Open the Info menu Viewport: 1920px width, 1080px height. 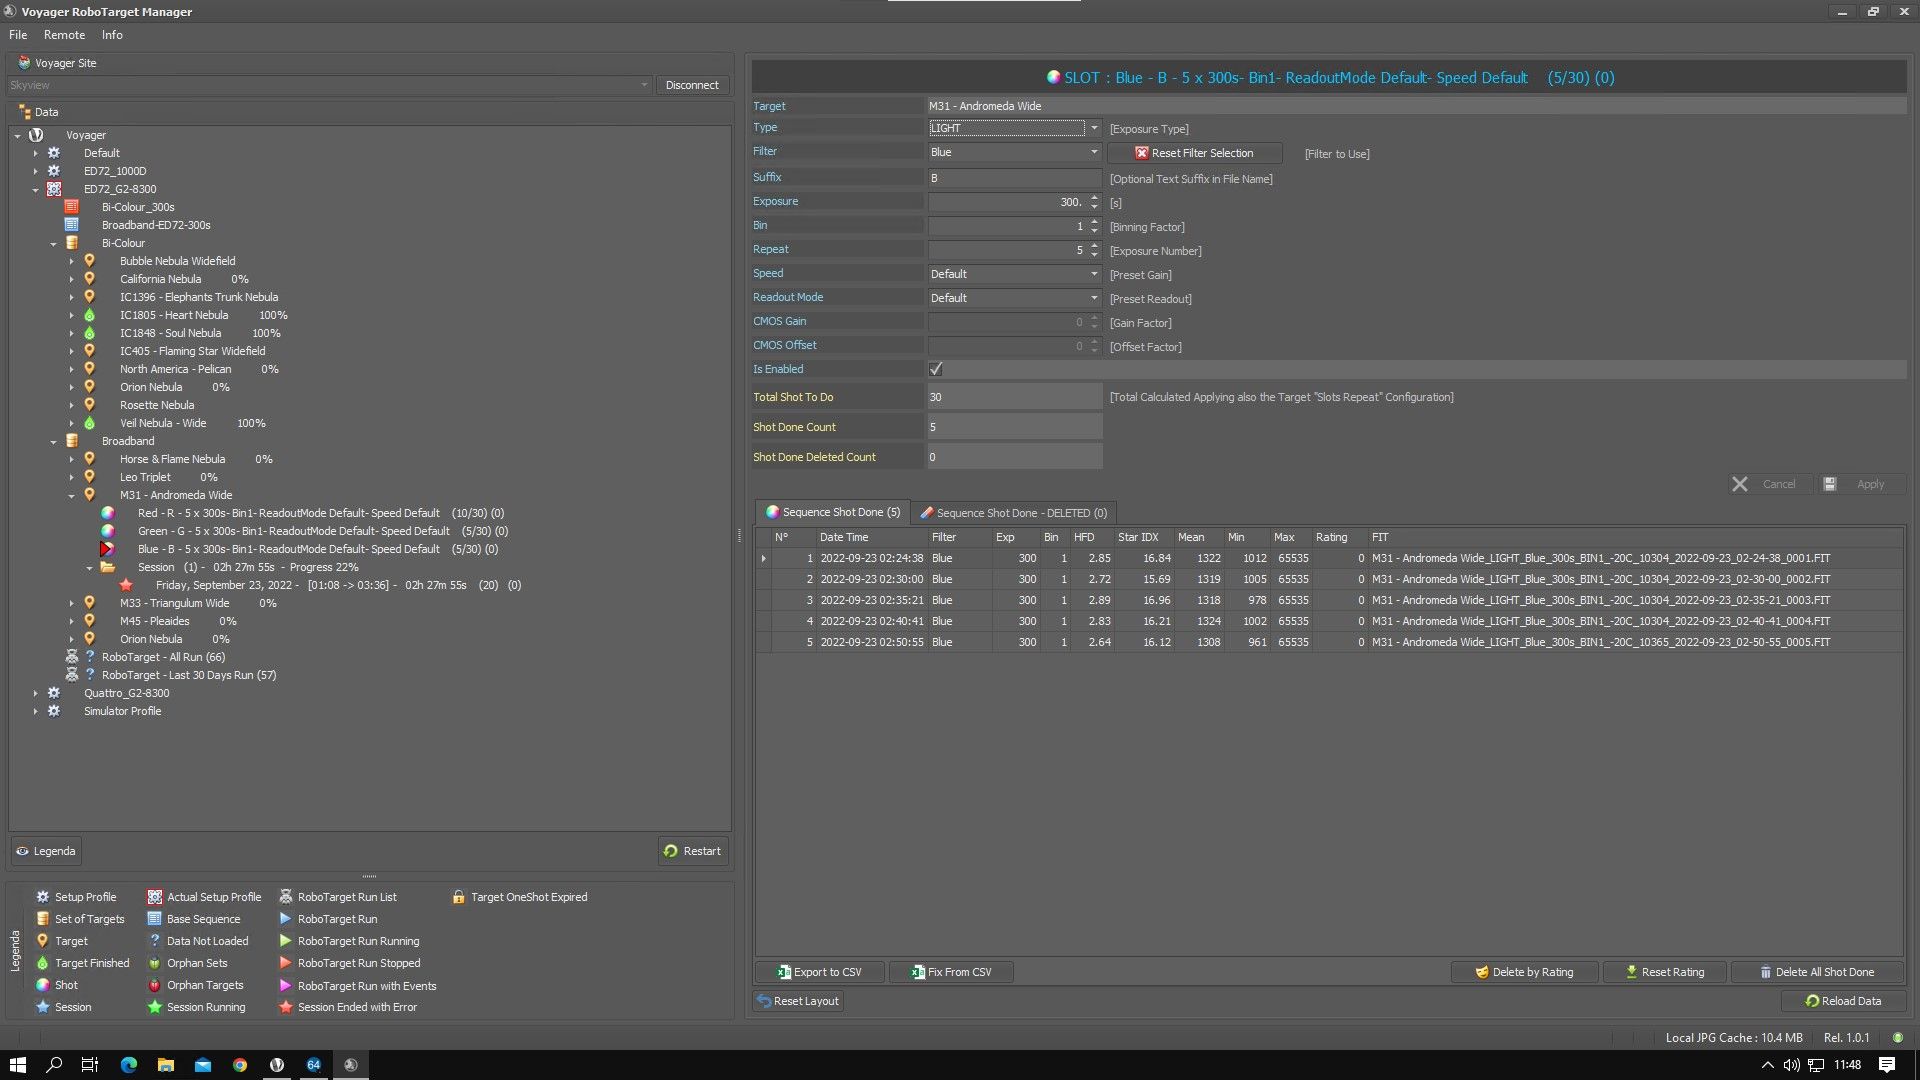(112, 35)
